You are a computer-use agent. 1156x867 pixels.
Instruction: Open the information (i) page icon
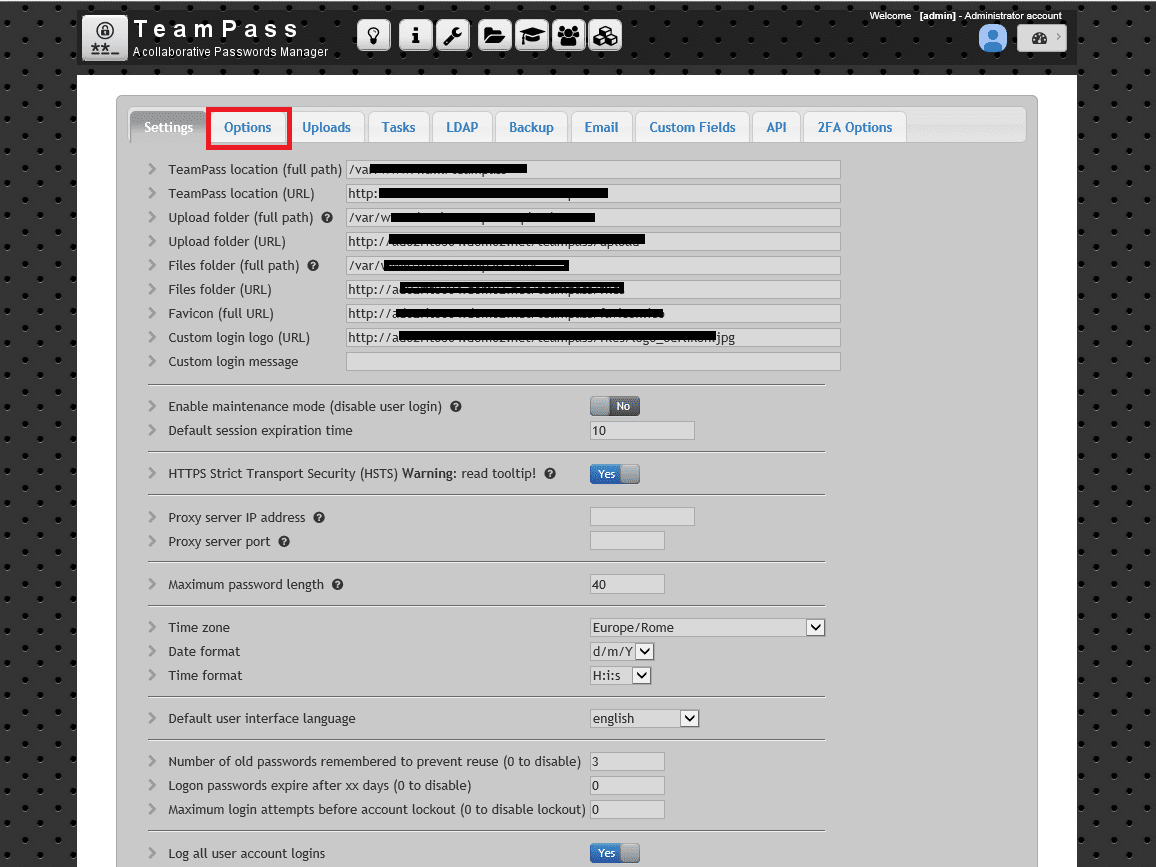[416, 35]
